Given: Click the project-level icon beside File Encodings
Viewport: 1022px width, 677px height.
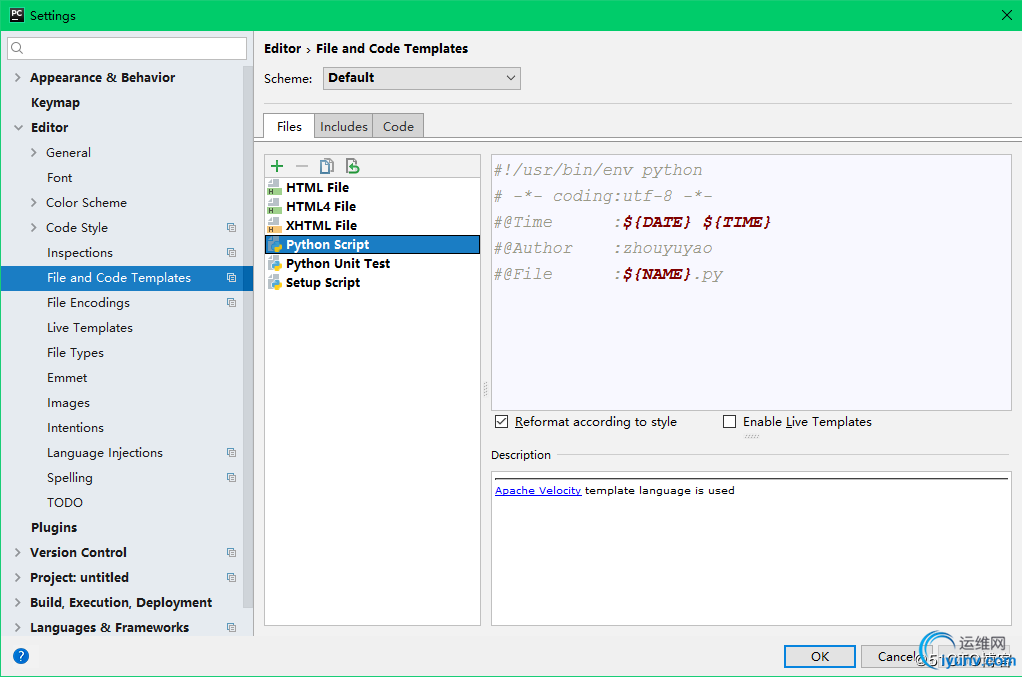Looking at the screenshot, I should [x=231, y=302].
